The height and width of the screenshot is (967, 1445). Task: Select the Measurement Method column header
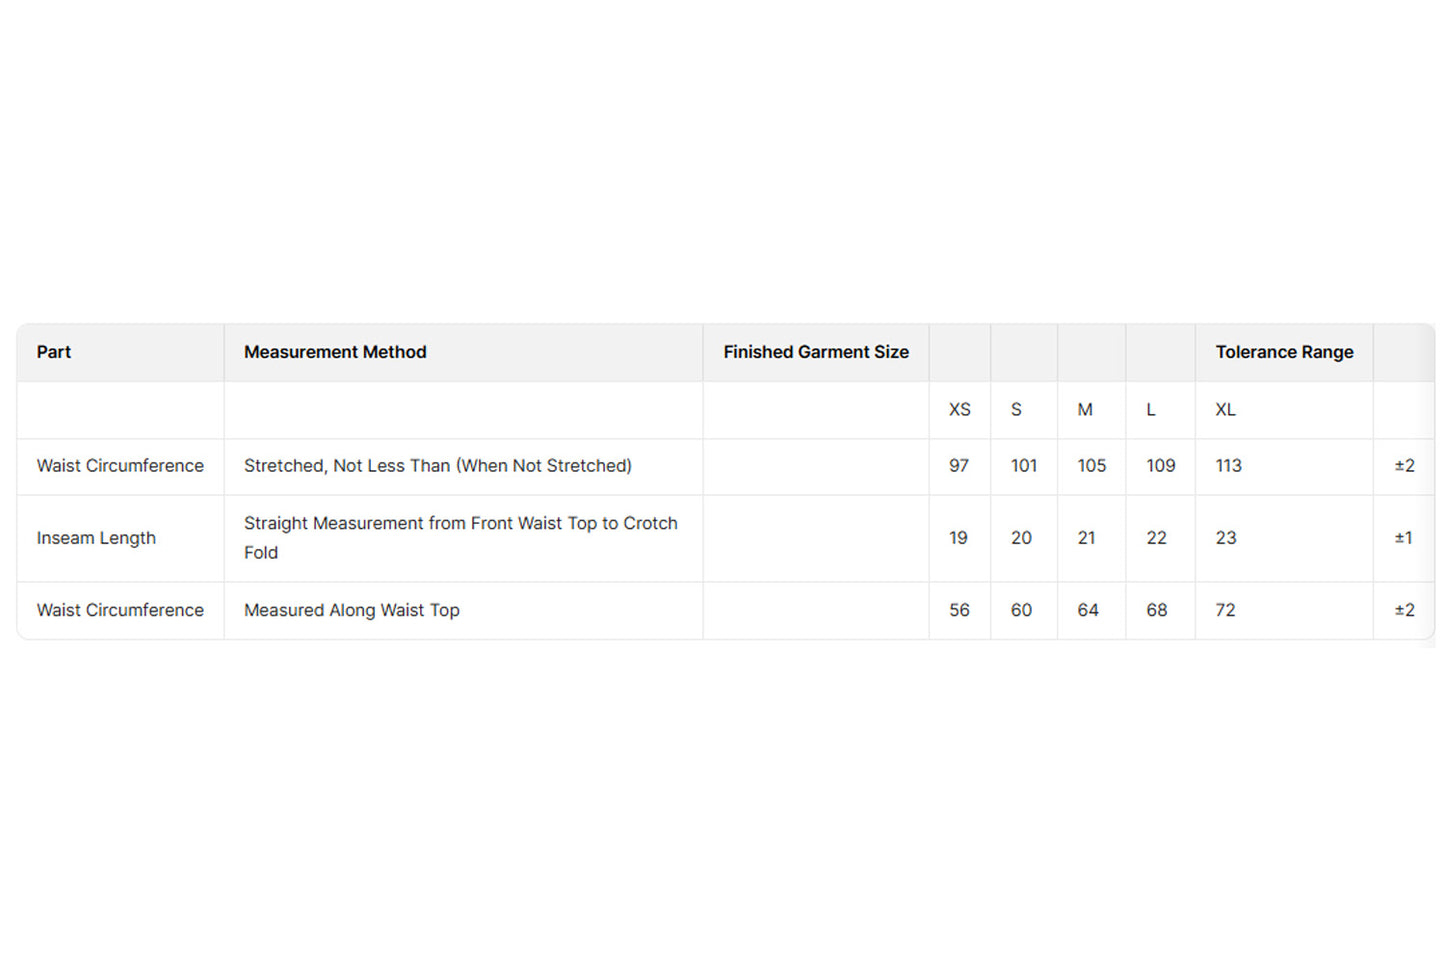click(335, 352)
